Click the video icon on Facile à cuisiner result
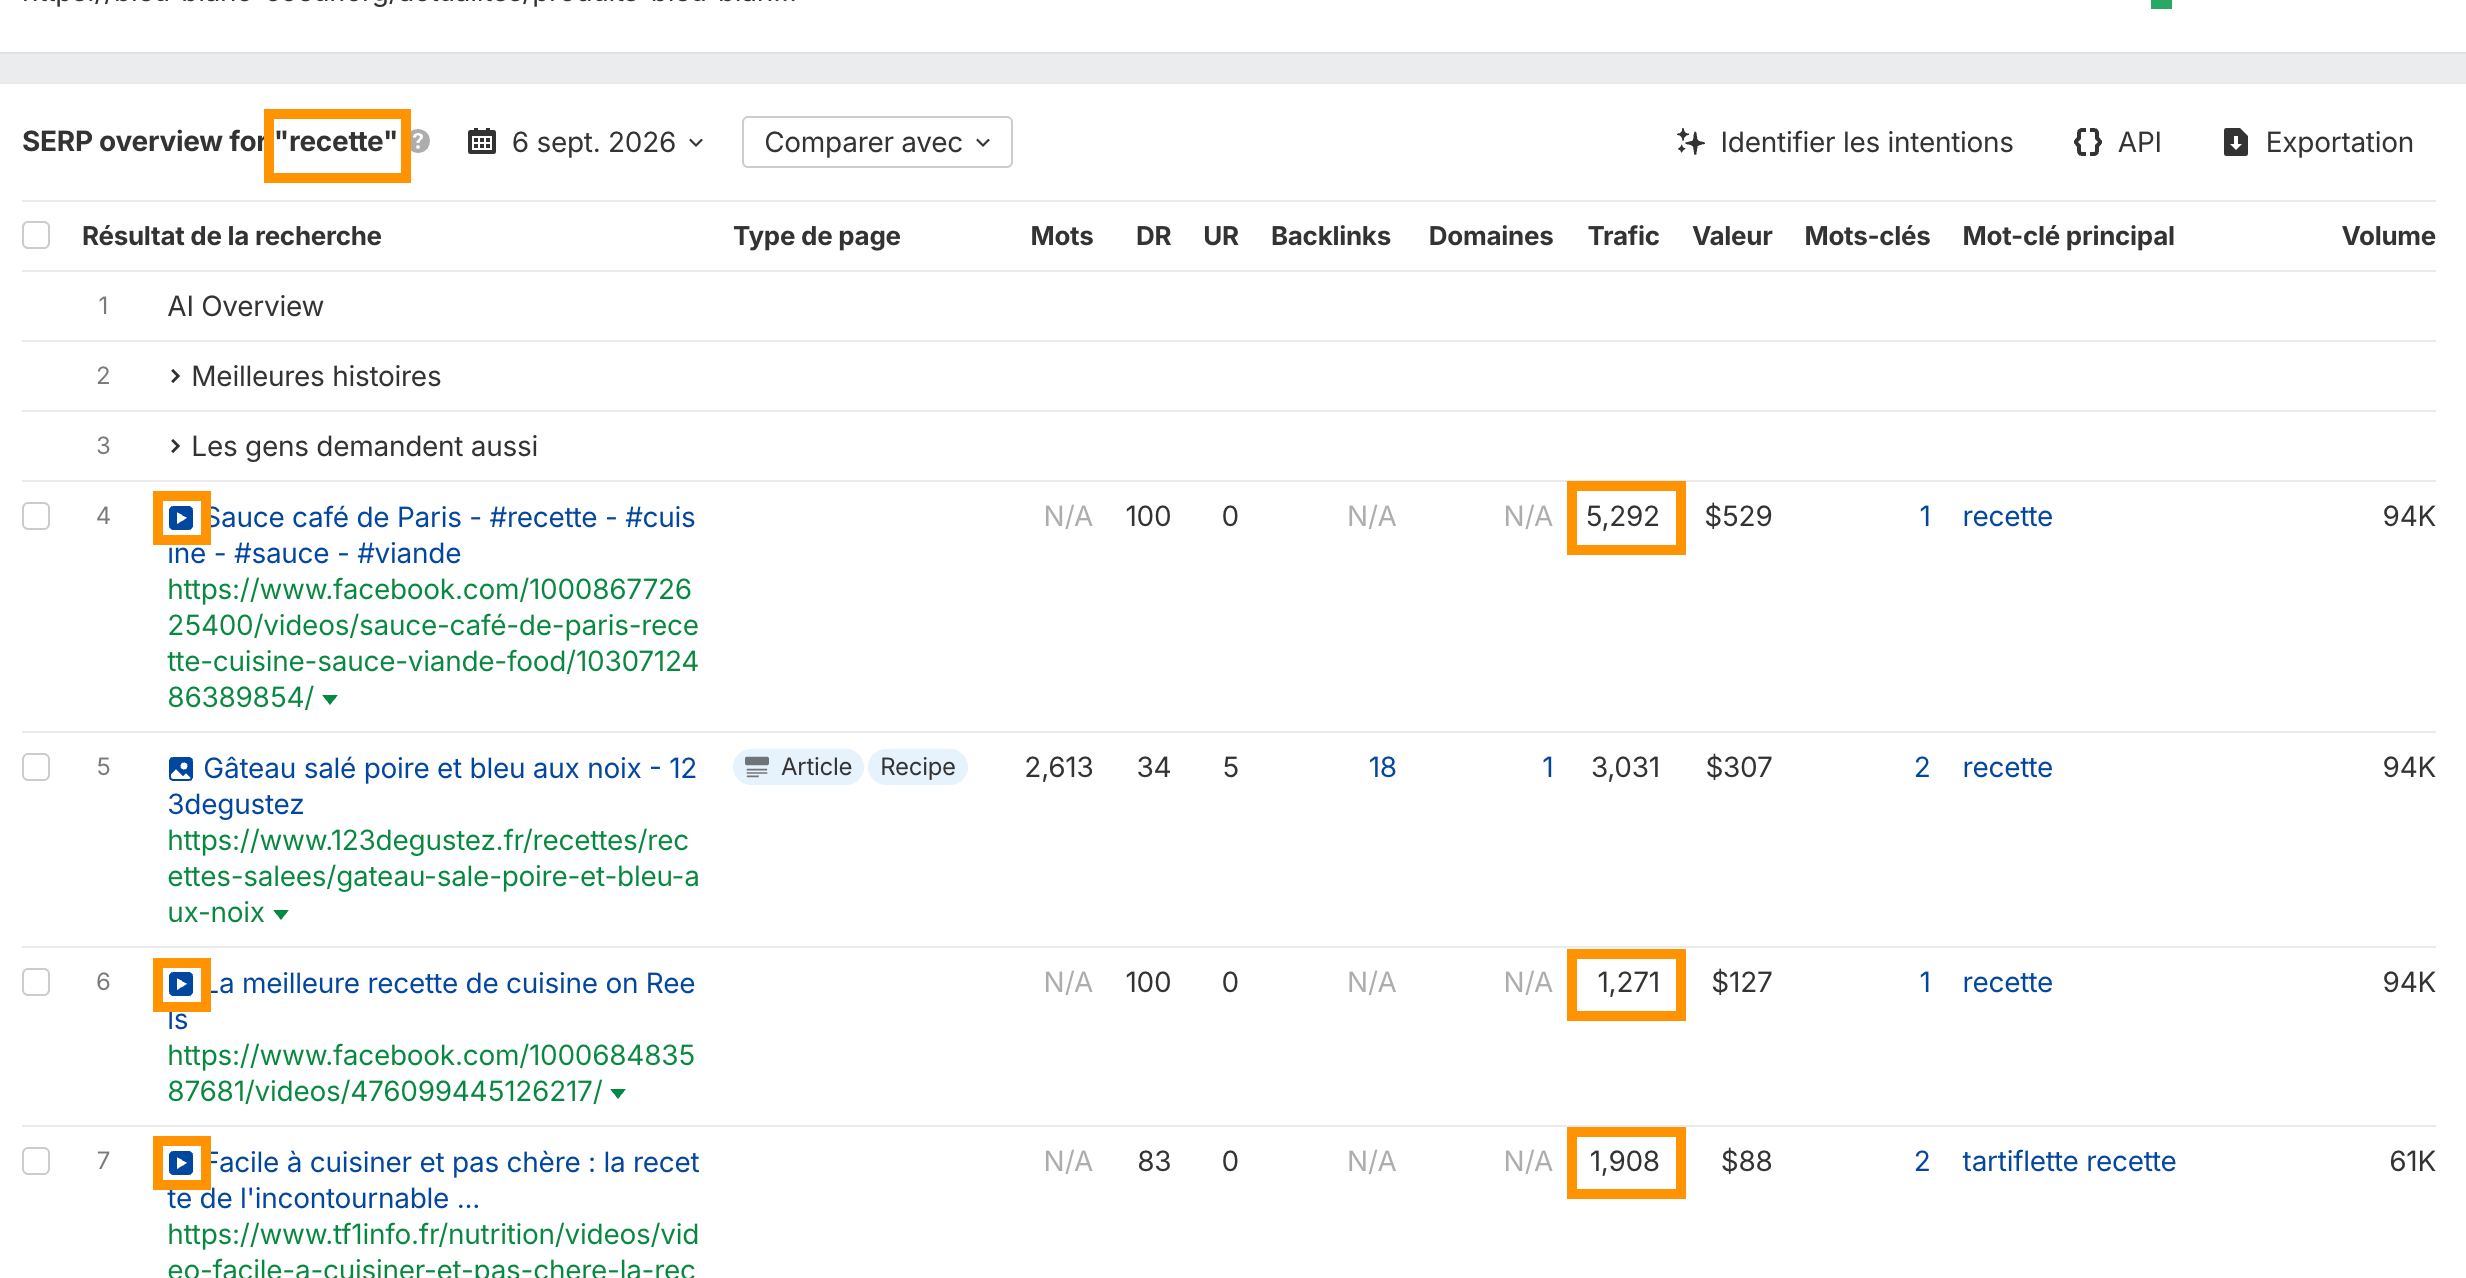2466x1278 pixels. pyautogui.click(x=181, y=1162)
